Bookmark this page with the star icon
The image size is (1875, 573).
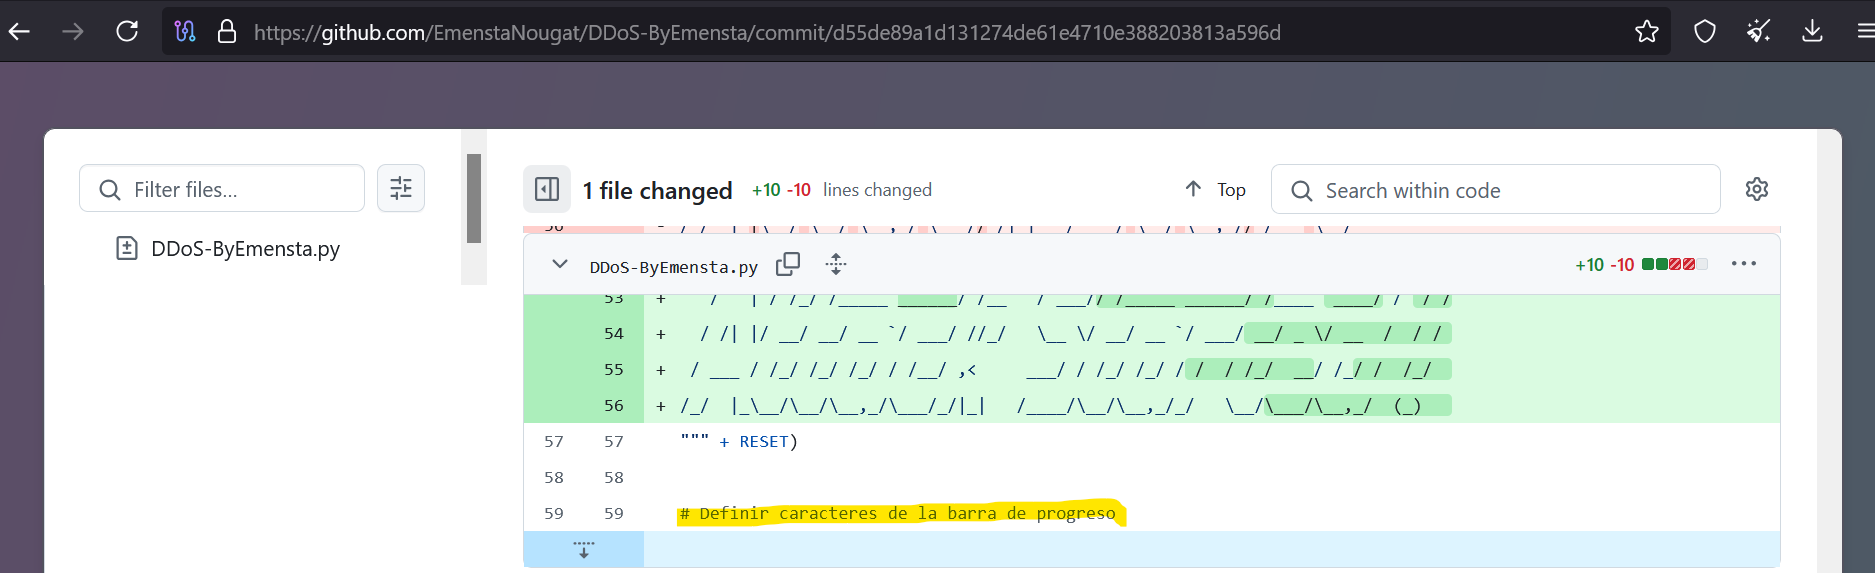[x=1646, y=32]
